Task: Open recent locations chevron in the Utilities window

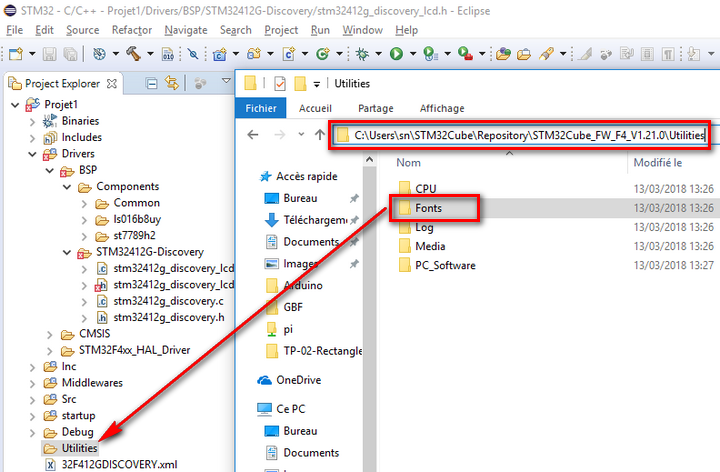Action: [301, 135]
